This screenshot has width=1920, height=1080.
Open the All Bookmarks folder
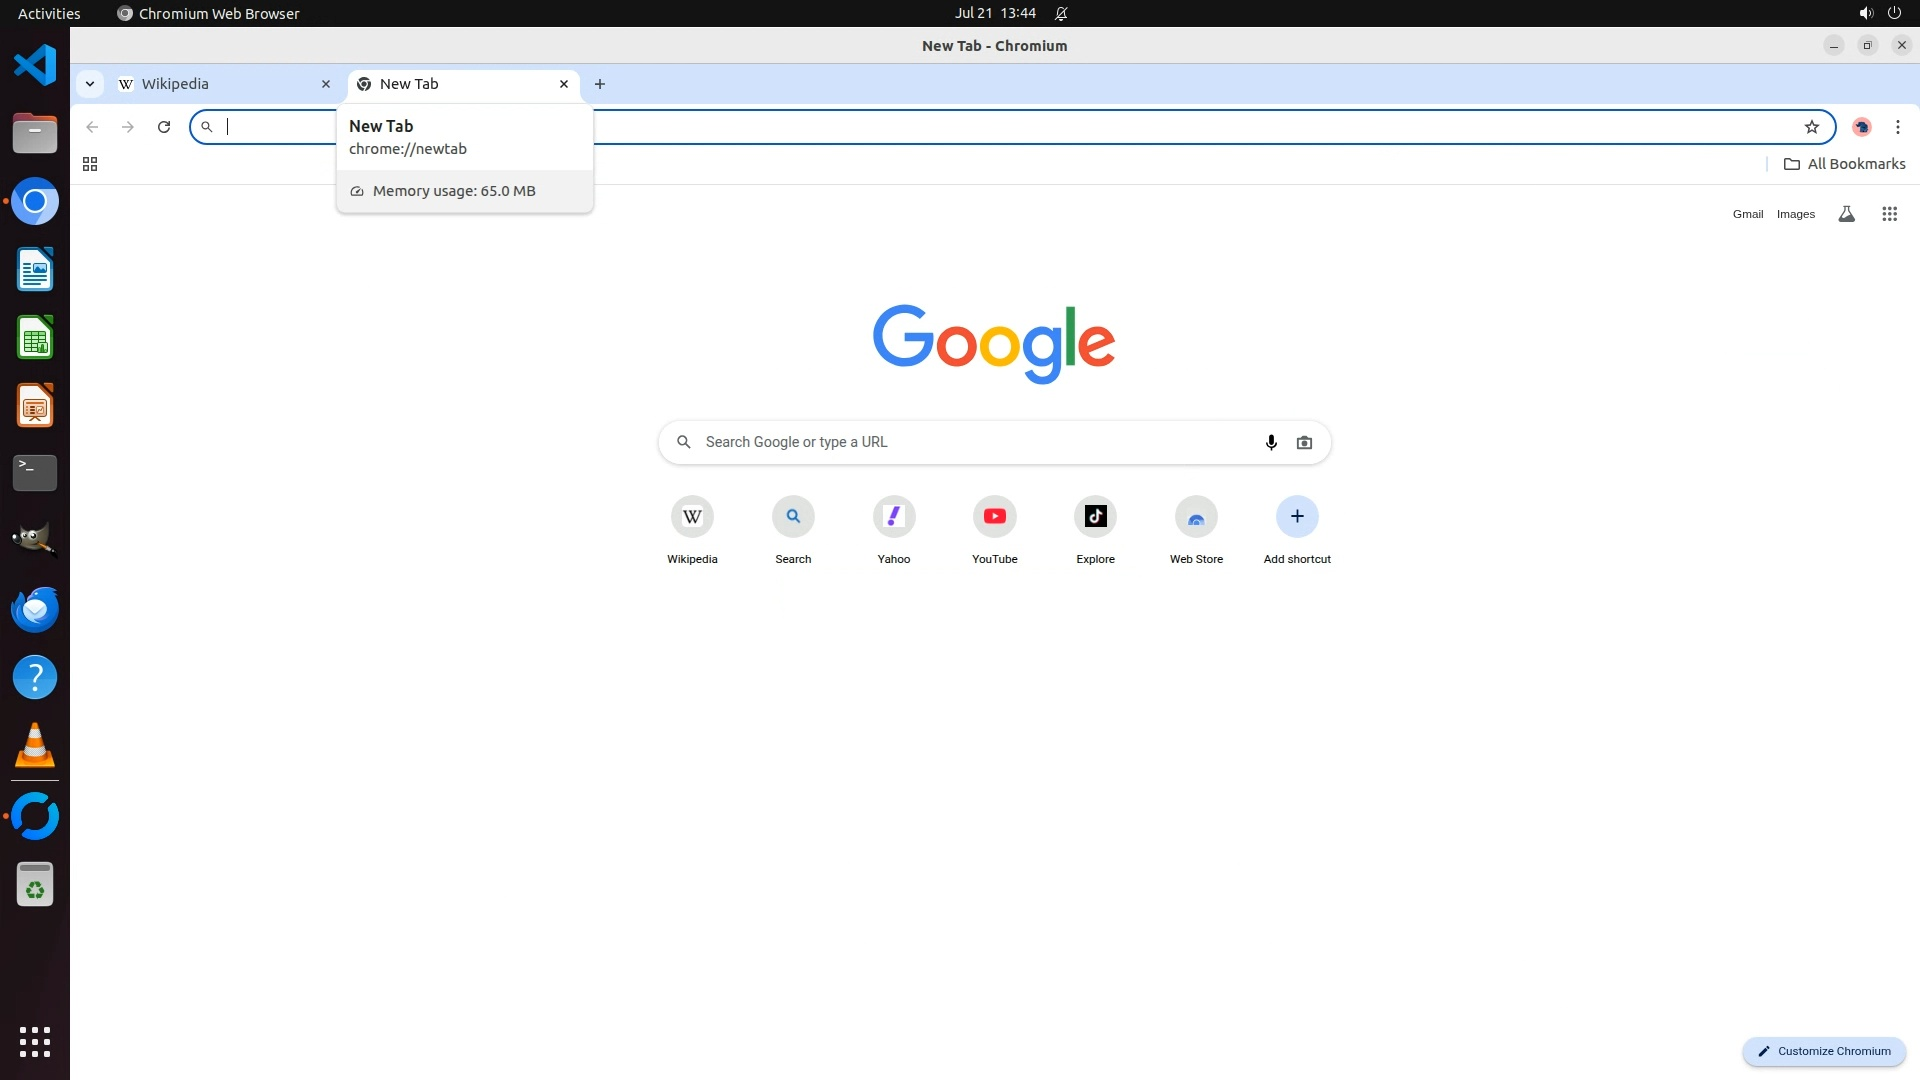tap(1844, 164)
